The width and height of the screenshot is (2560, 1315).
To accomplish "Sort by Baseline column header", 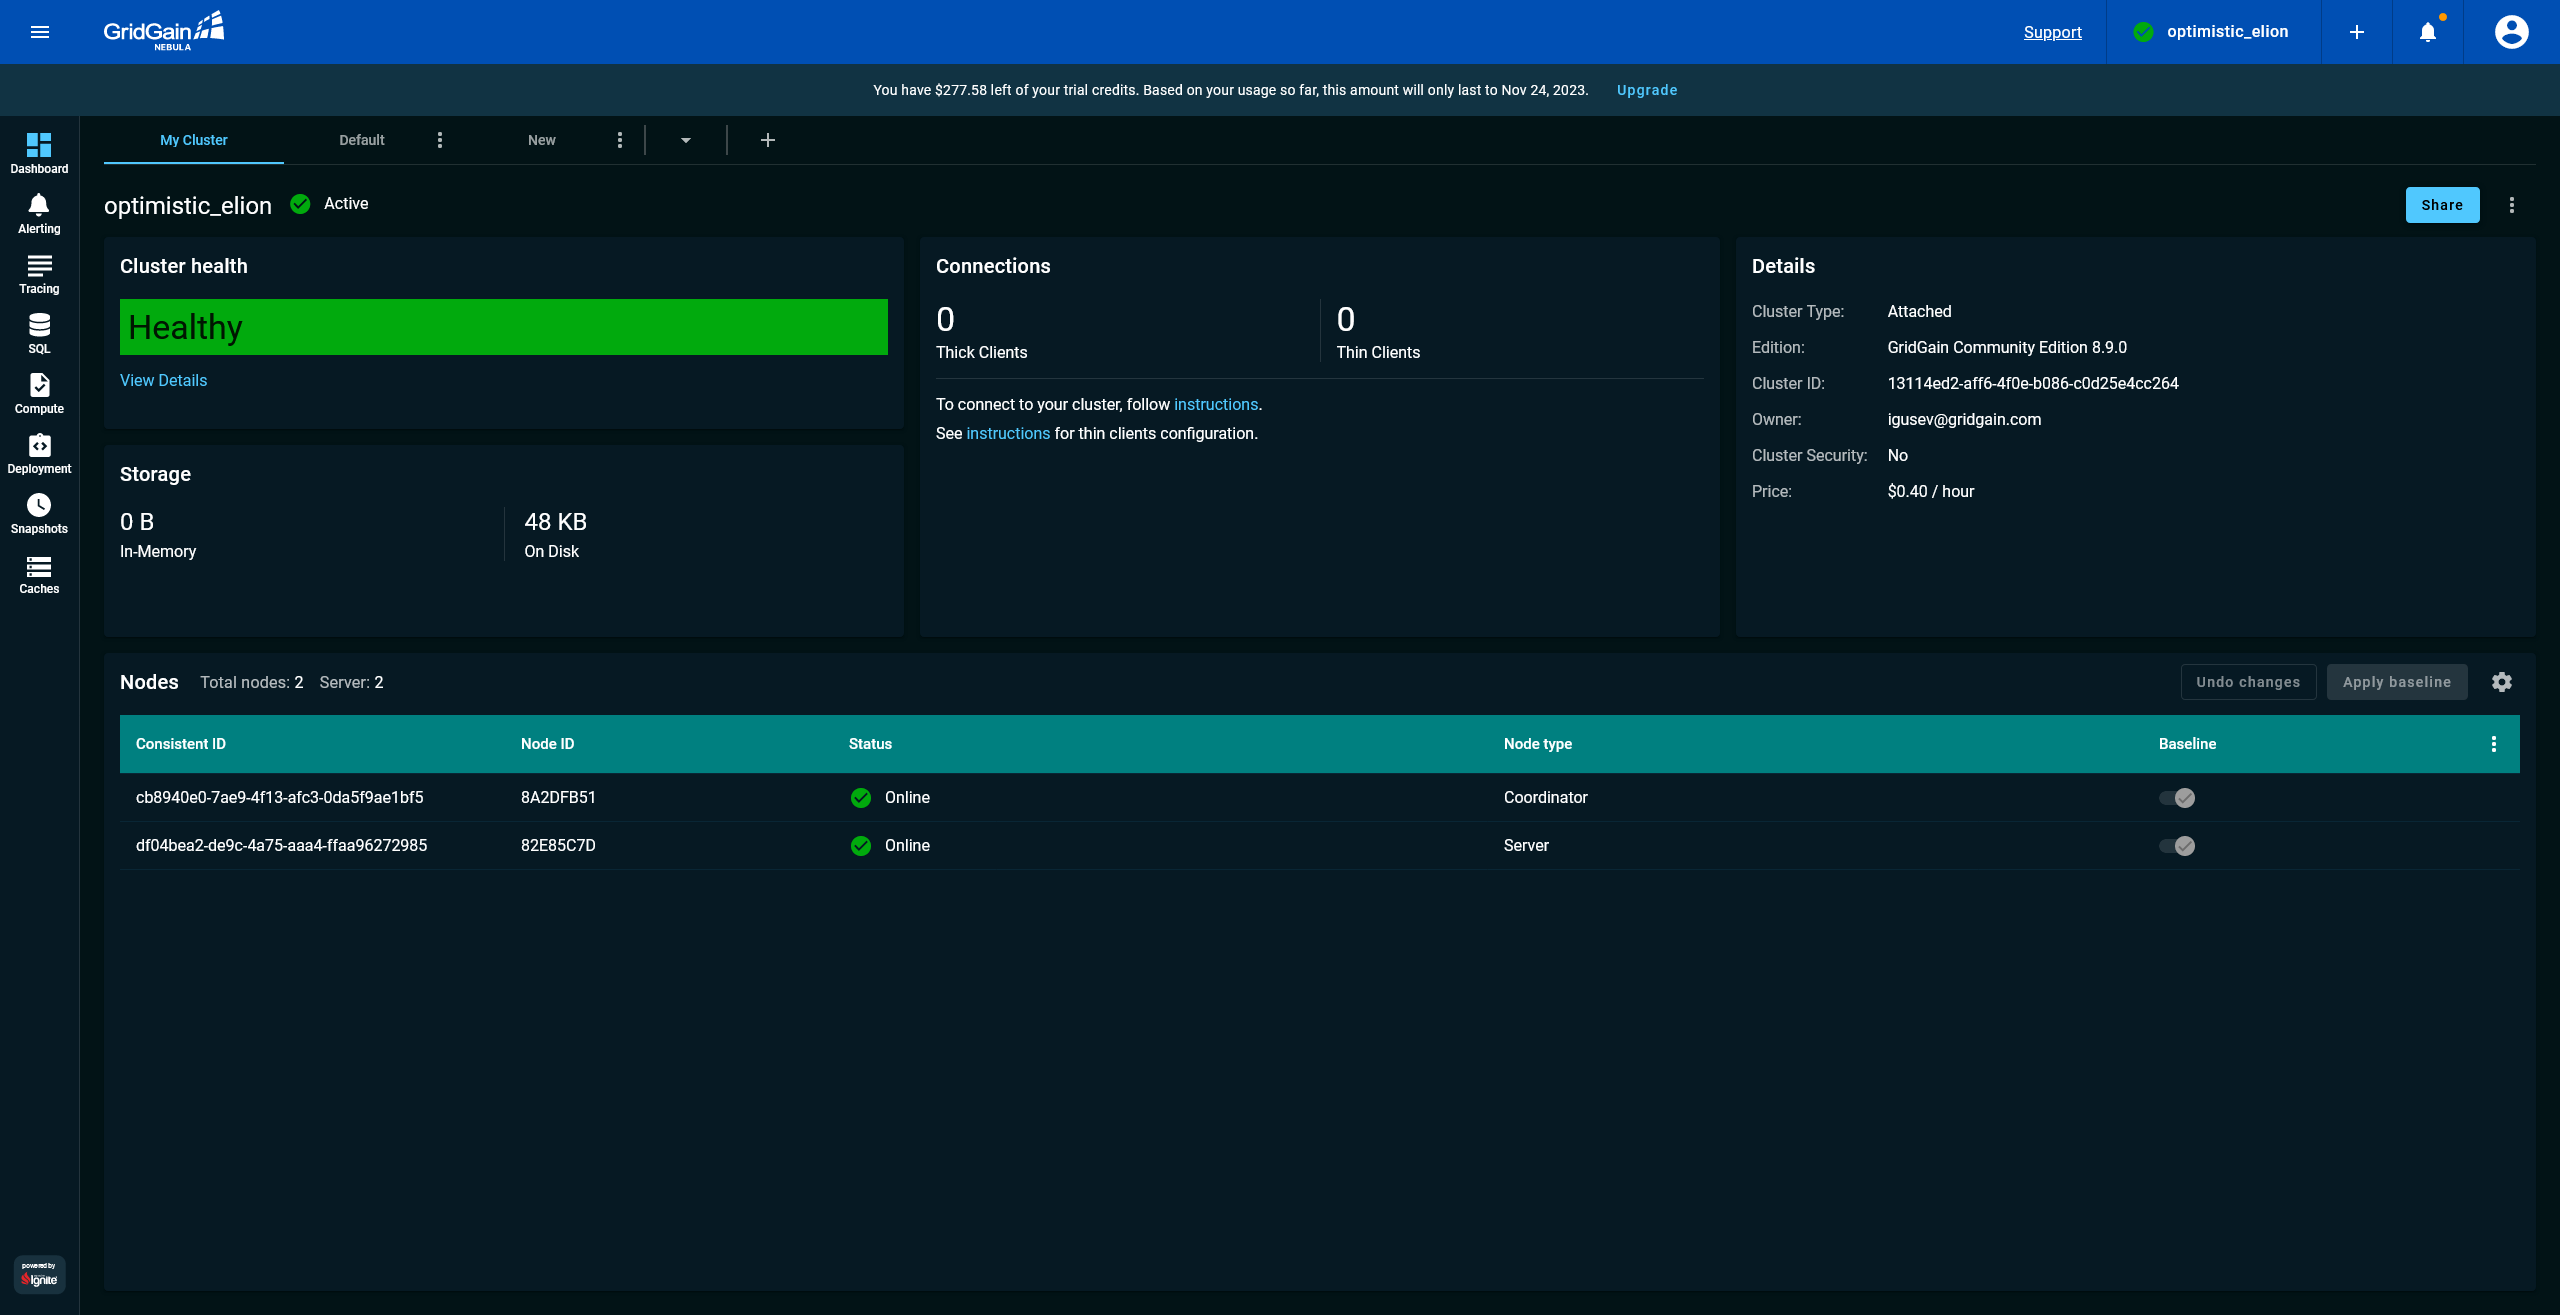I will pos(2187,744).
